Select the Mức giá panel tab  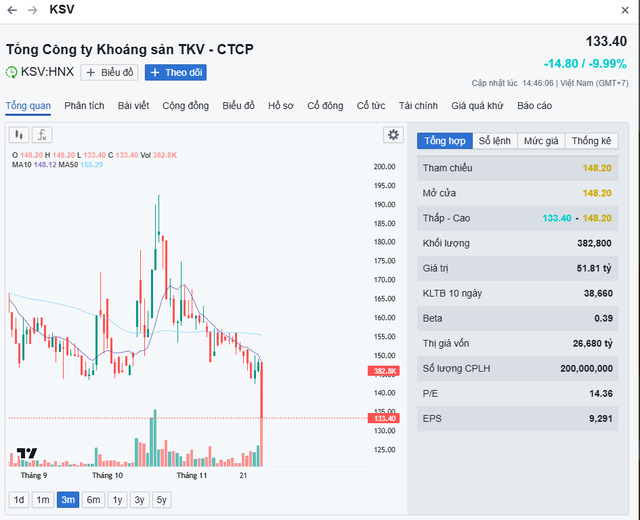click(541, 141)
